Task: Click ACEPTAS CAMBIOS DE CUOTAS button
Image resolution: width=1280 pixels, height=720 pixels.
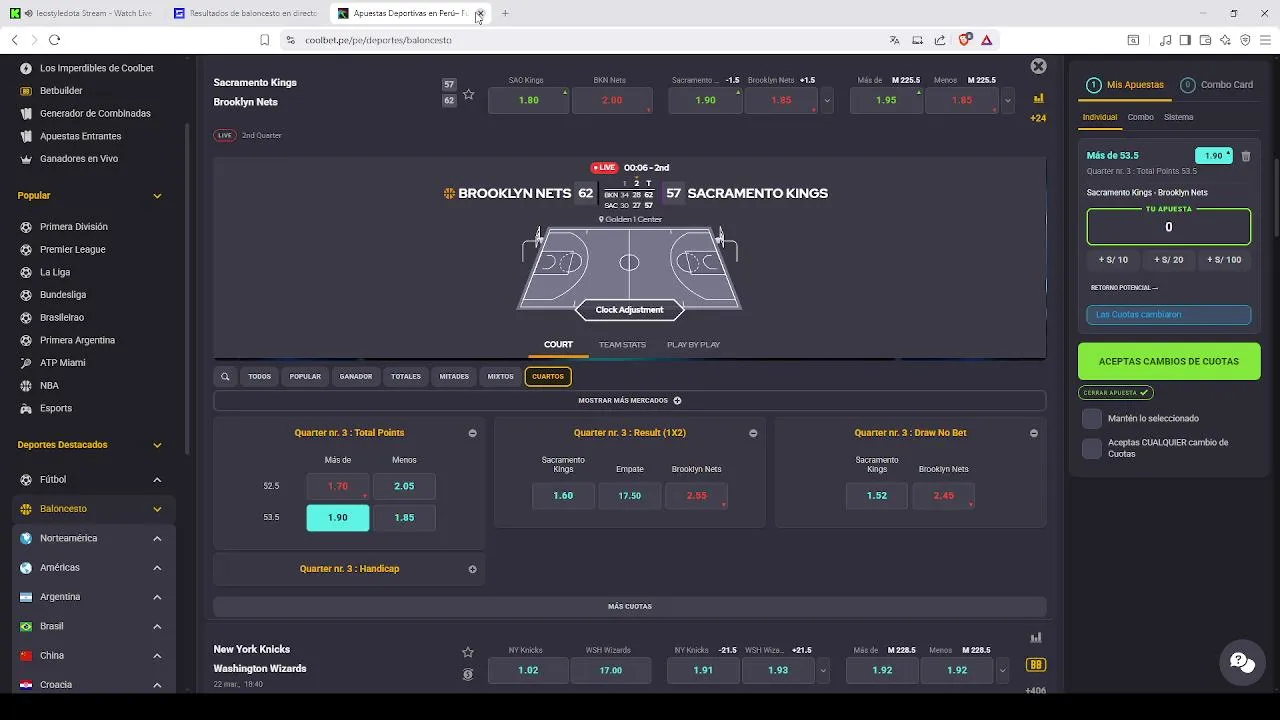Action: (x=1169, y=361)
